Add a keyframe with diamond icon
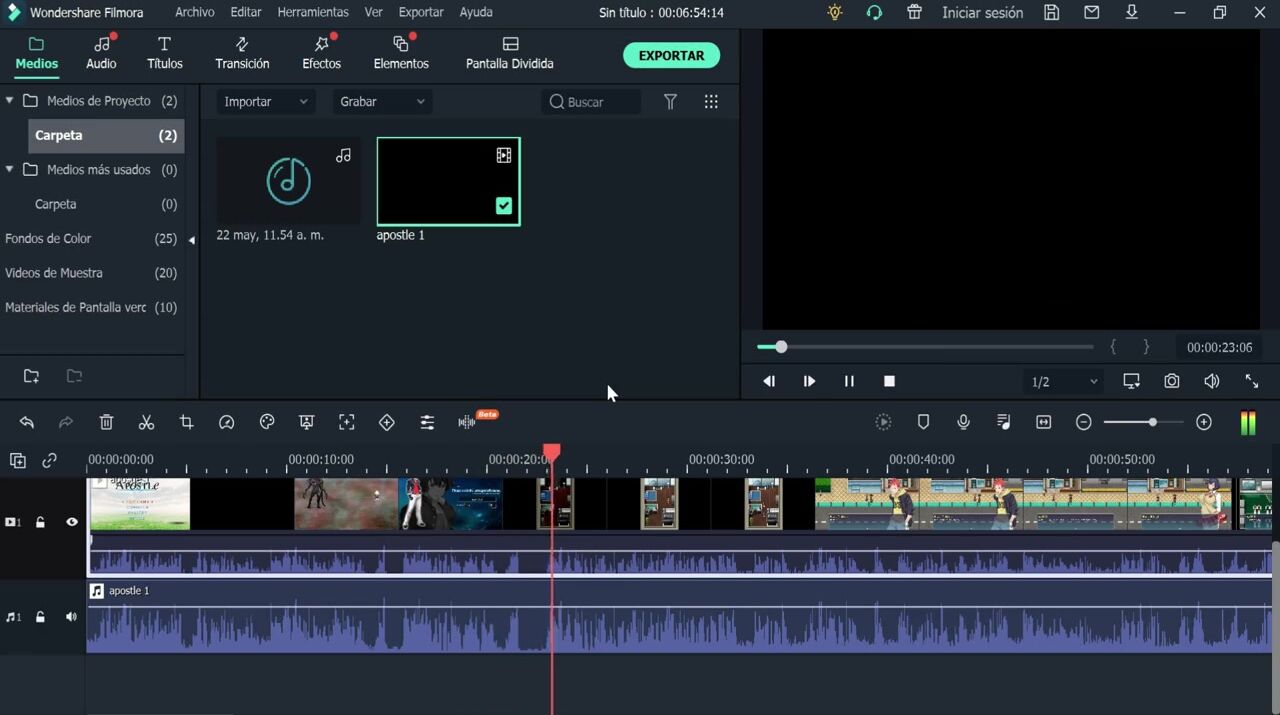1280x715 pixels. pos(387,423)
